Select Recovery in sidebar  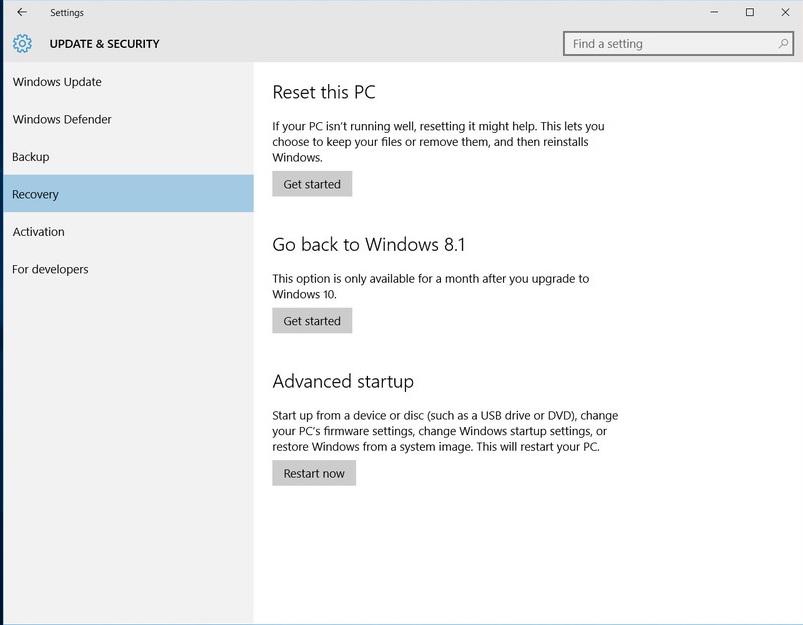click(x=128, y=194)
